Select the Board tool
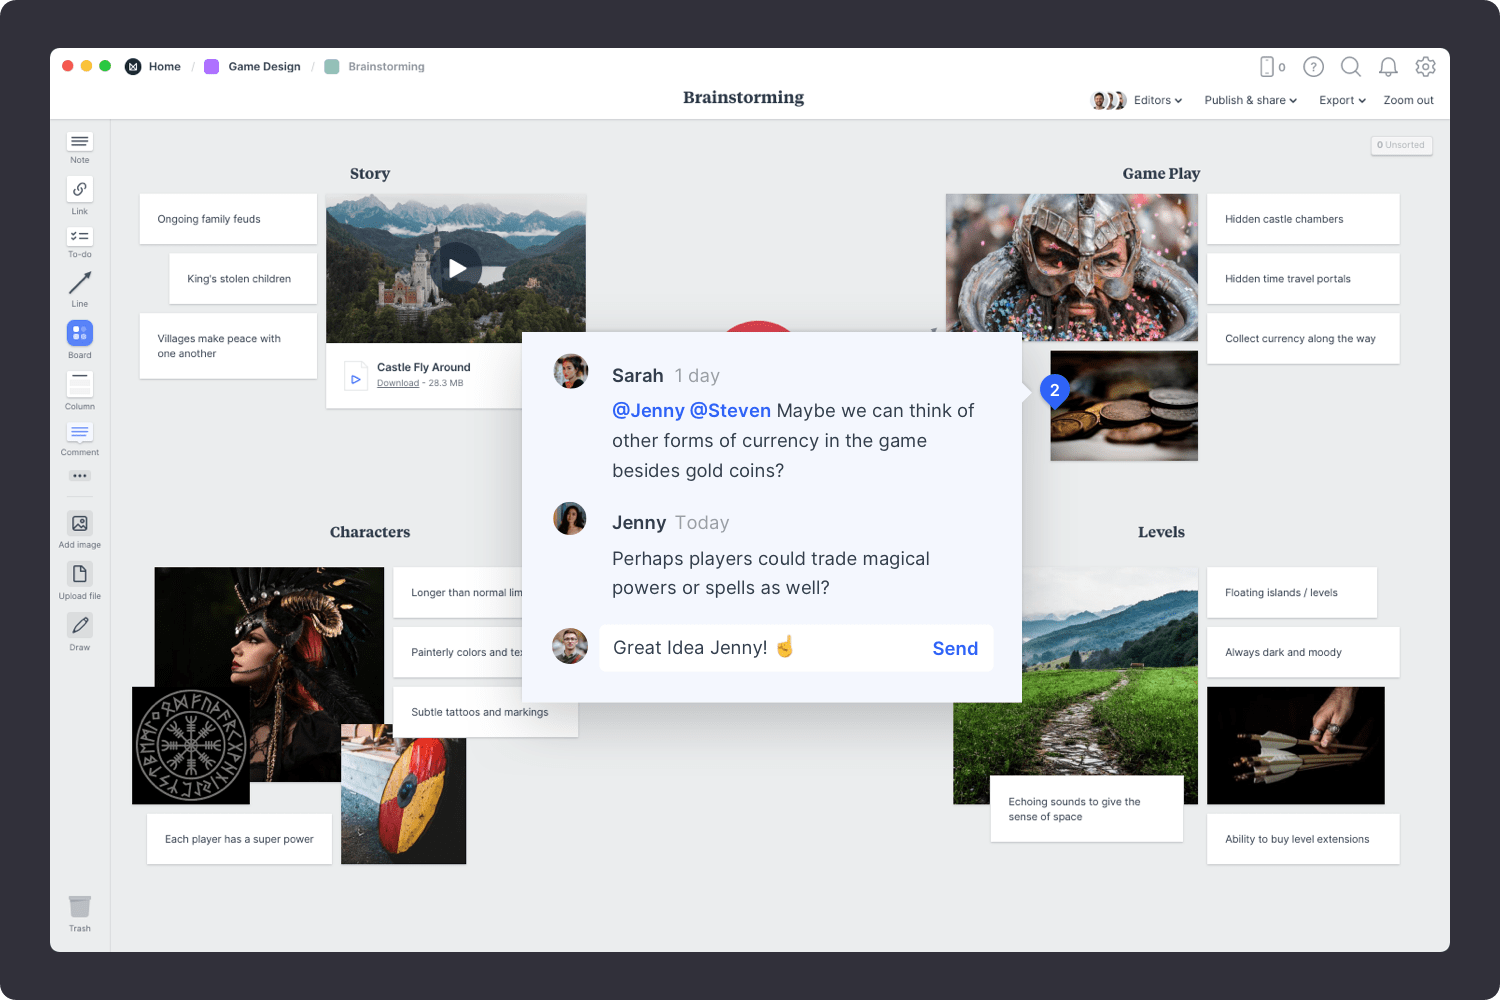The height and width of the screenshot is (1000, 1500). coord(79,334)
